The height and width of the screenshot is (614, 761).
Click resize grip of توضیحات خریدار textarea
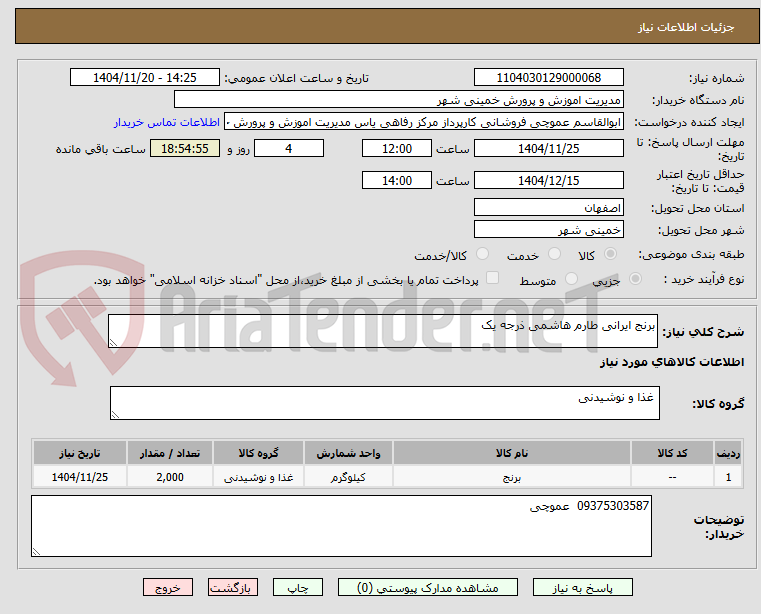pyautogui.click(x=36, y=552)
